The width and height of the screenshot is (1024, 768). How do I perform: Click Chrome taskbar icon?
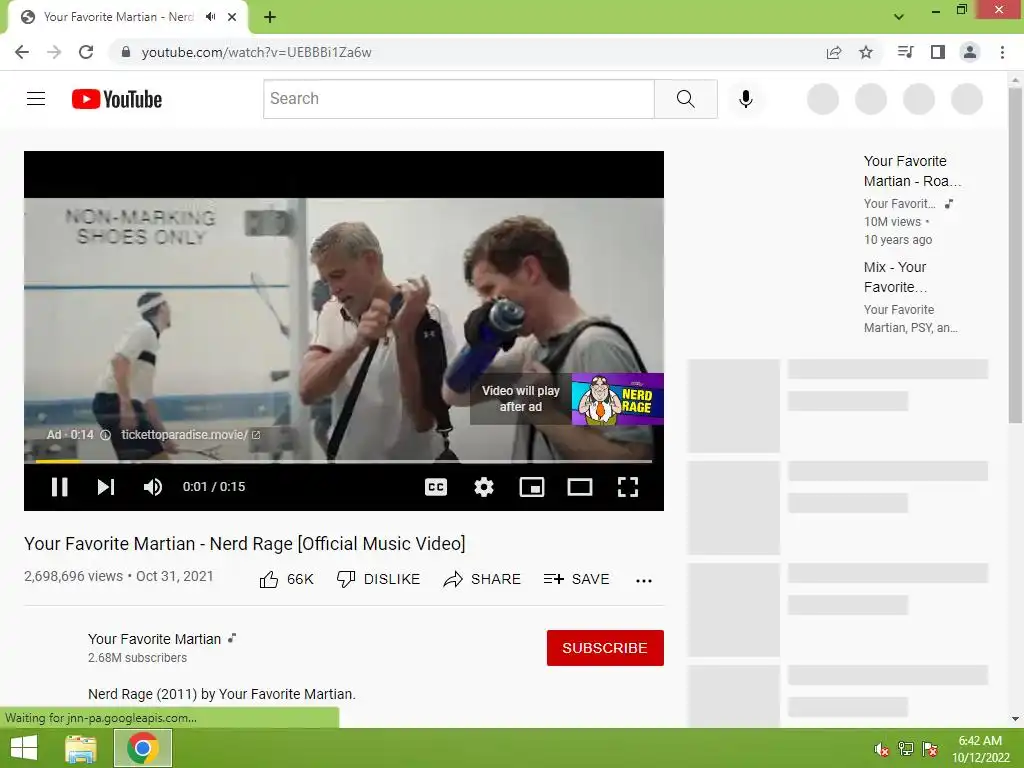click(x=143, y=748)
